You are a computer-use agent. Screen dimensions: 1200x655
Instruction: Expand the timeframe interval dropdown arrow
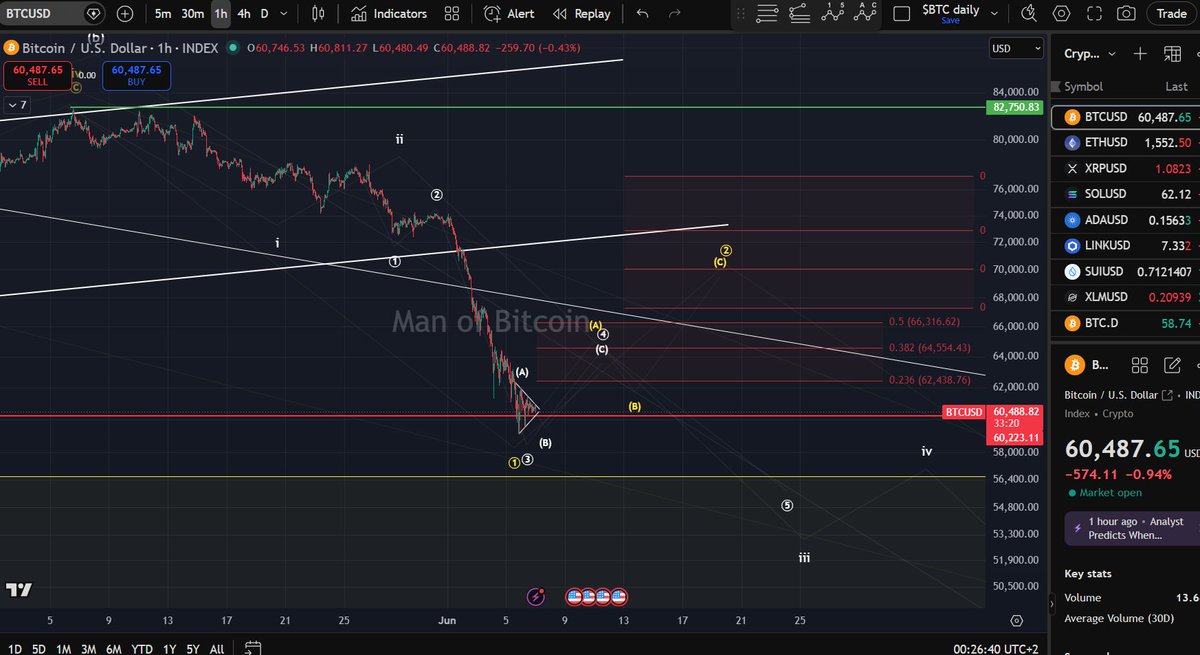pos(285,14)
